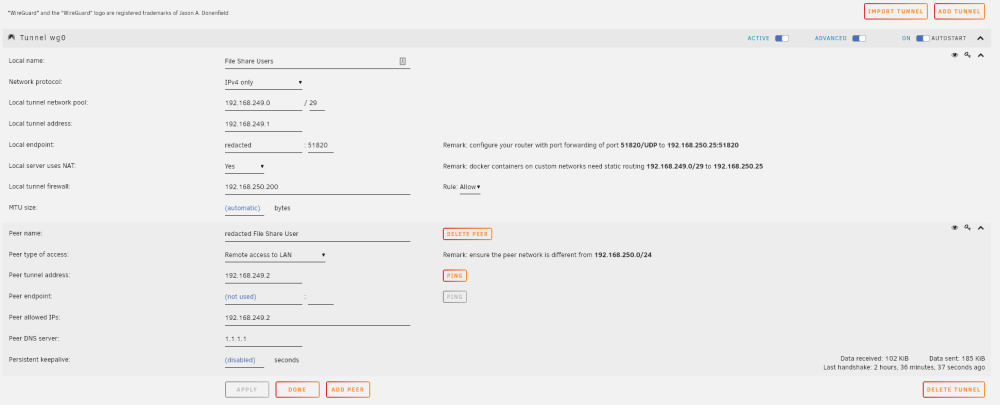Click the Peer allowed IPs field
Viewport: 1000px width, 405px height.
[x=317, y=318]
